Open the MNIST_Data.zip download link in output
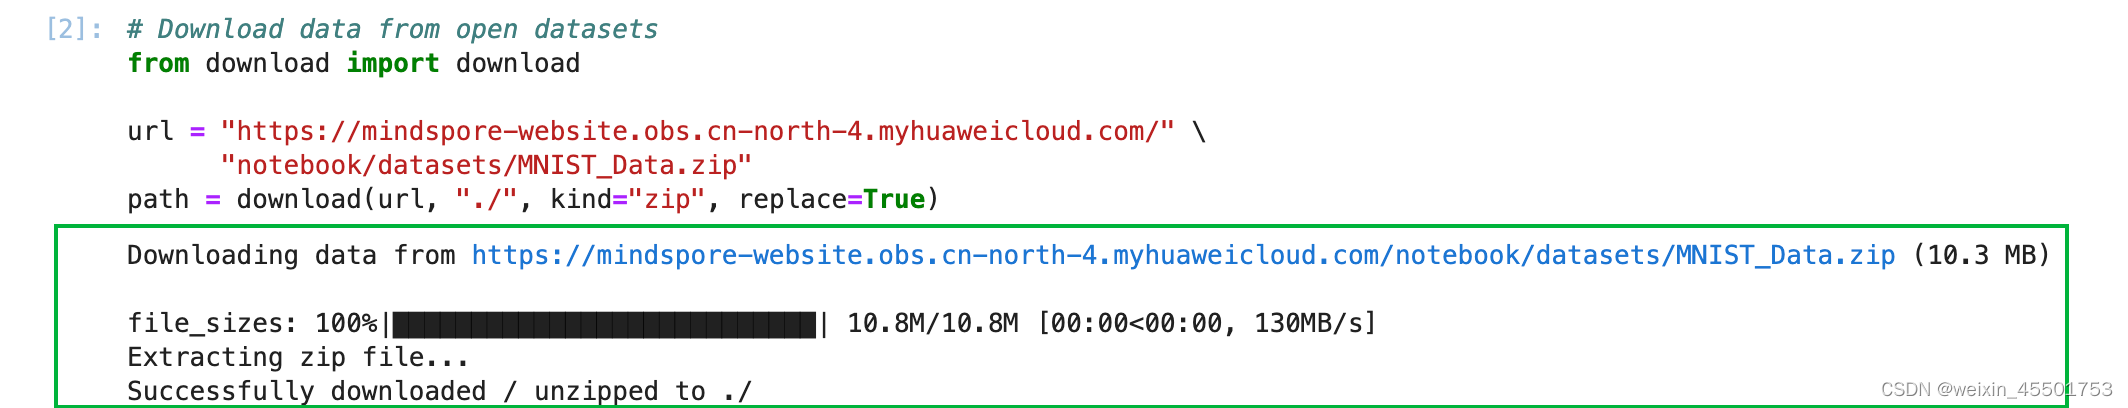2128x408 pixels. pyautogui.click(x=1183, y=256)
